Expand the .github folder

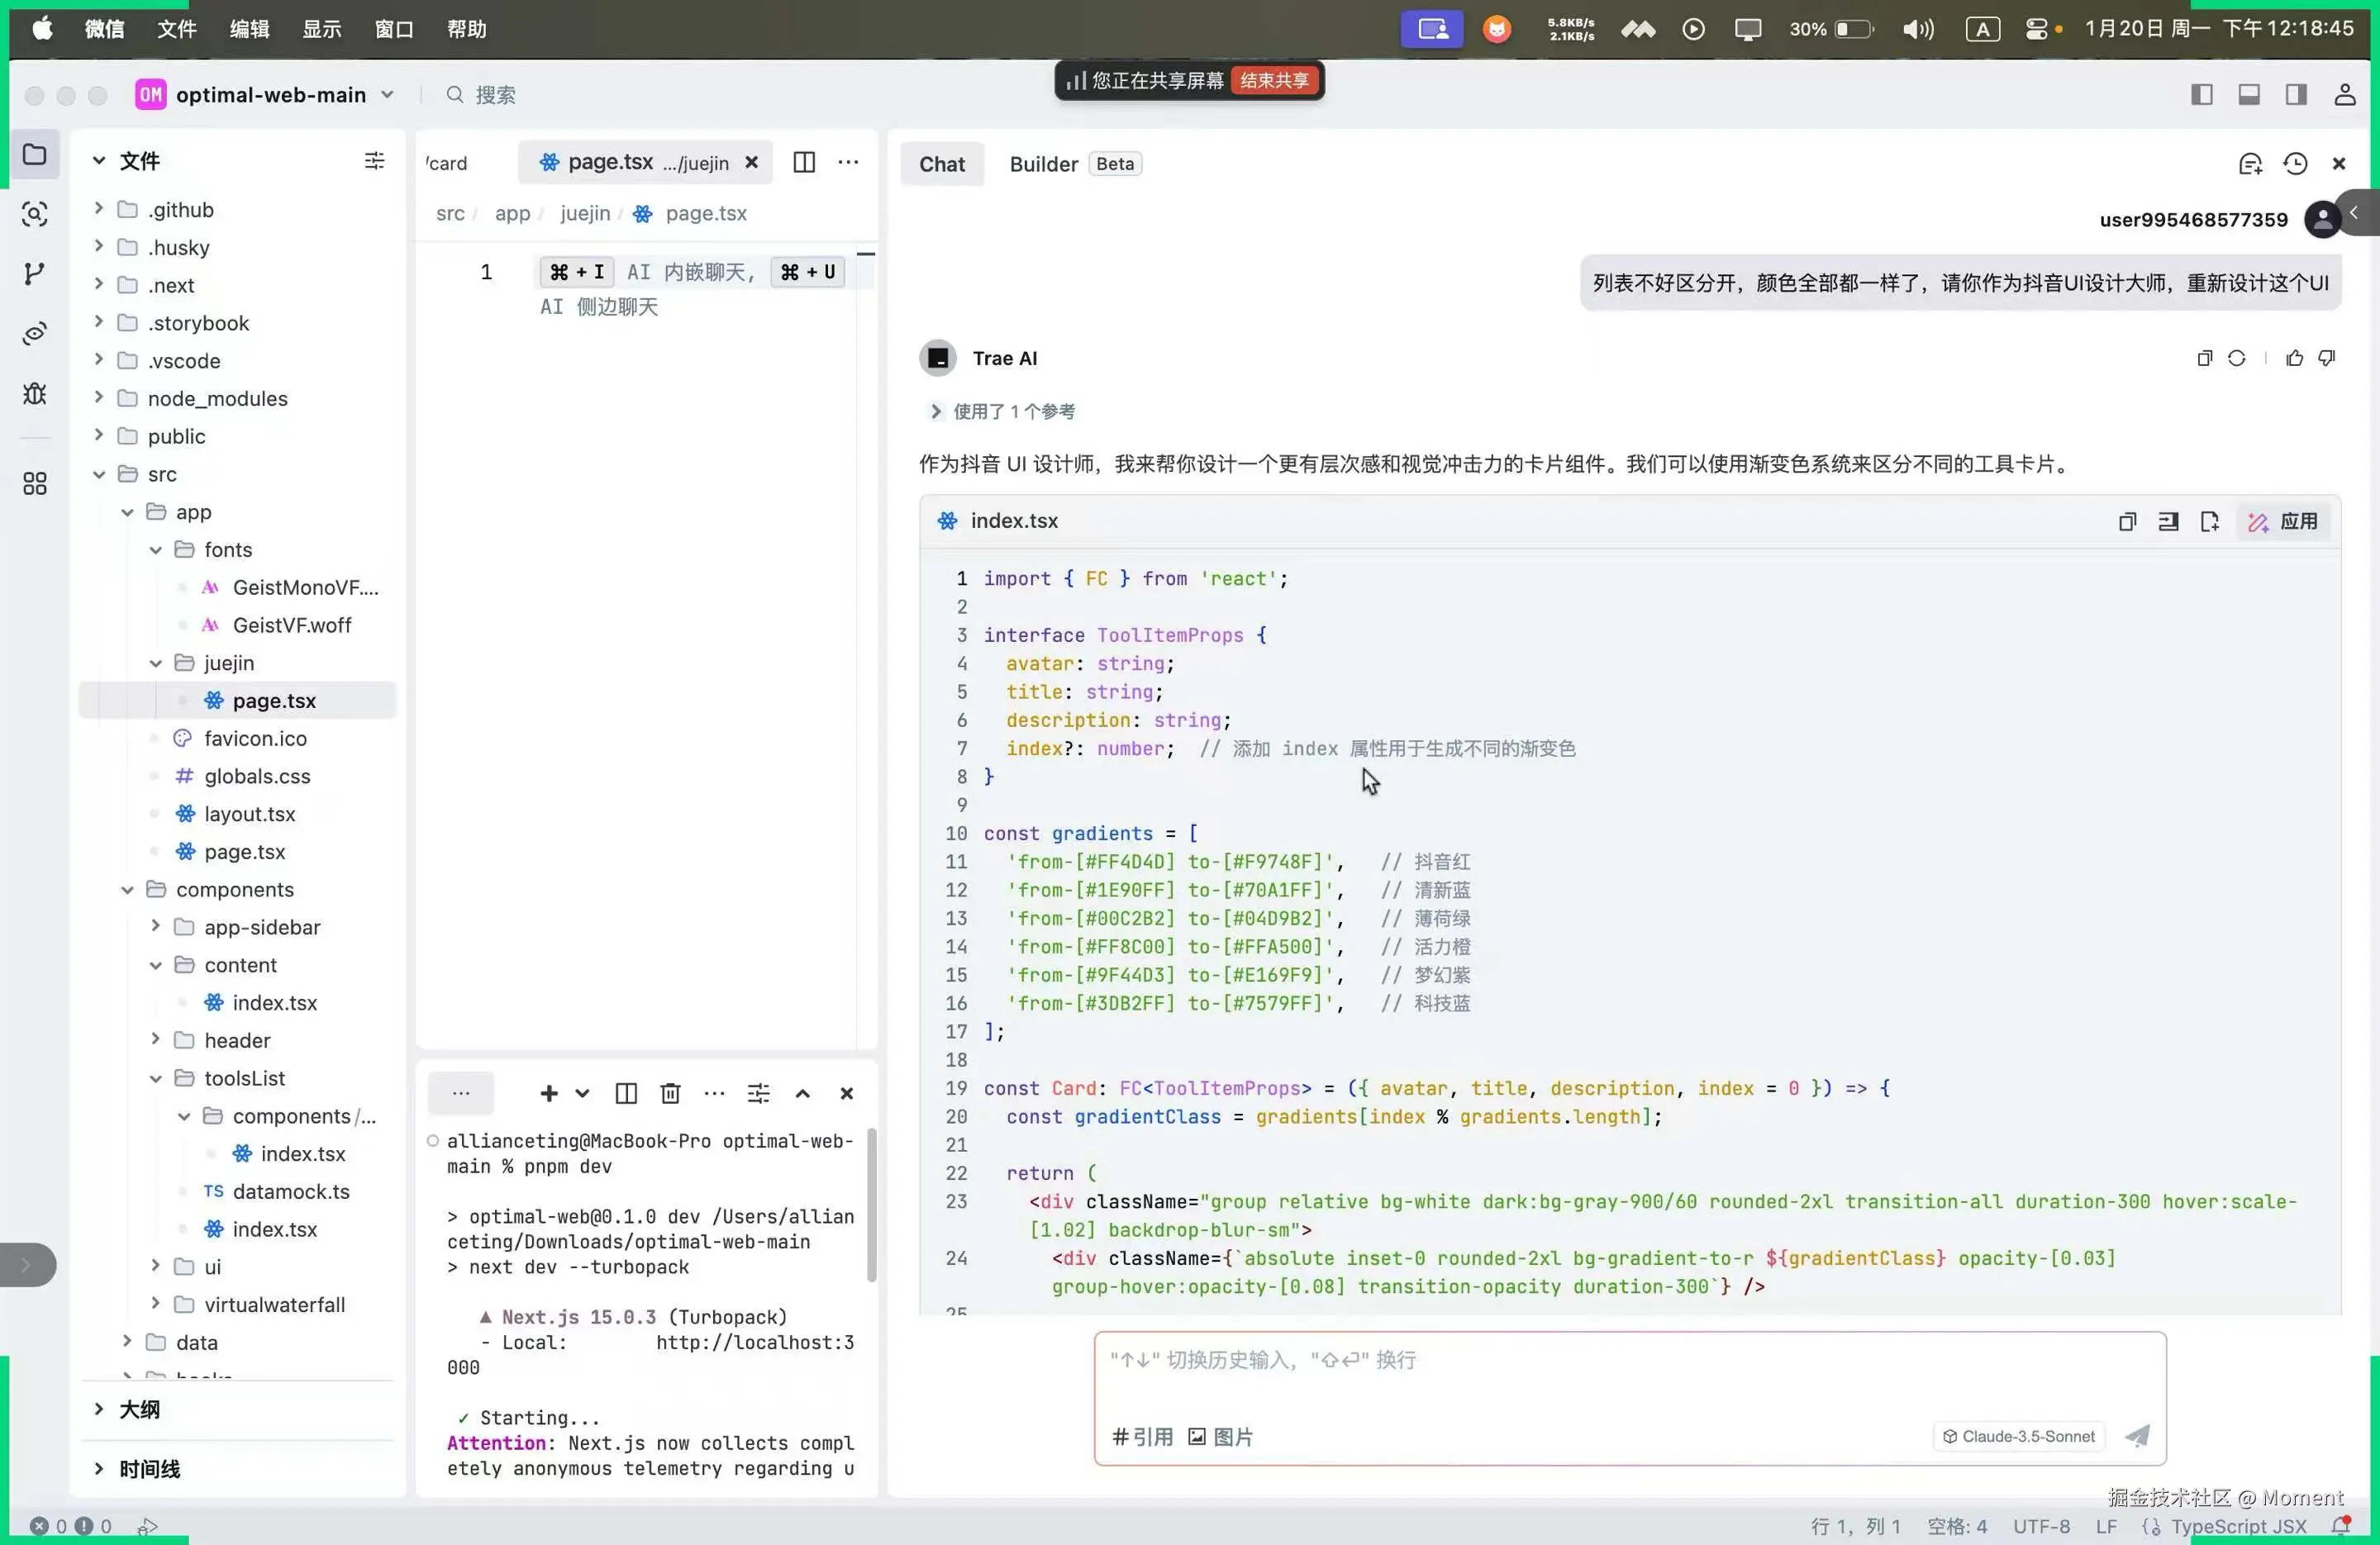point(98,209)
